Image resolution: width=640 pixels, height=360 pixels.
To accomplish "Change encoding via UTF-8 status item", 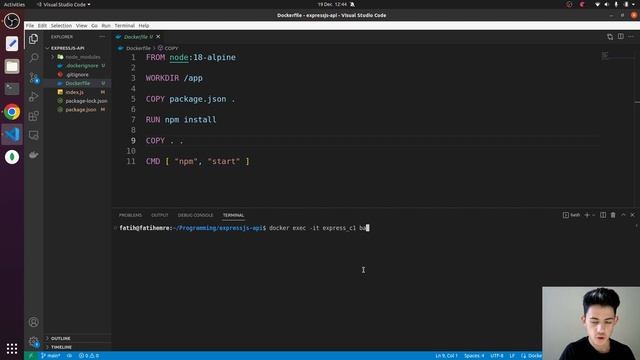I will (497, 356).
